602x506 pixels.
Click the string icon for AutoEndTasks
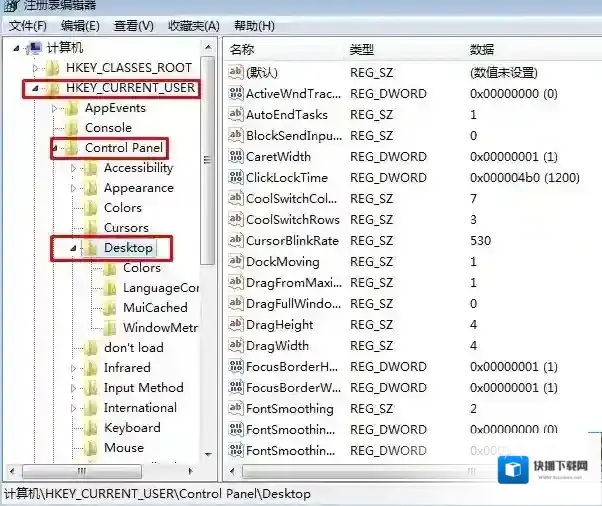coord(236,115)
